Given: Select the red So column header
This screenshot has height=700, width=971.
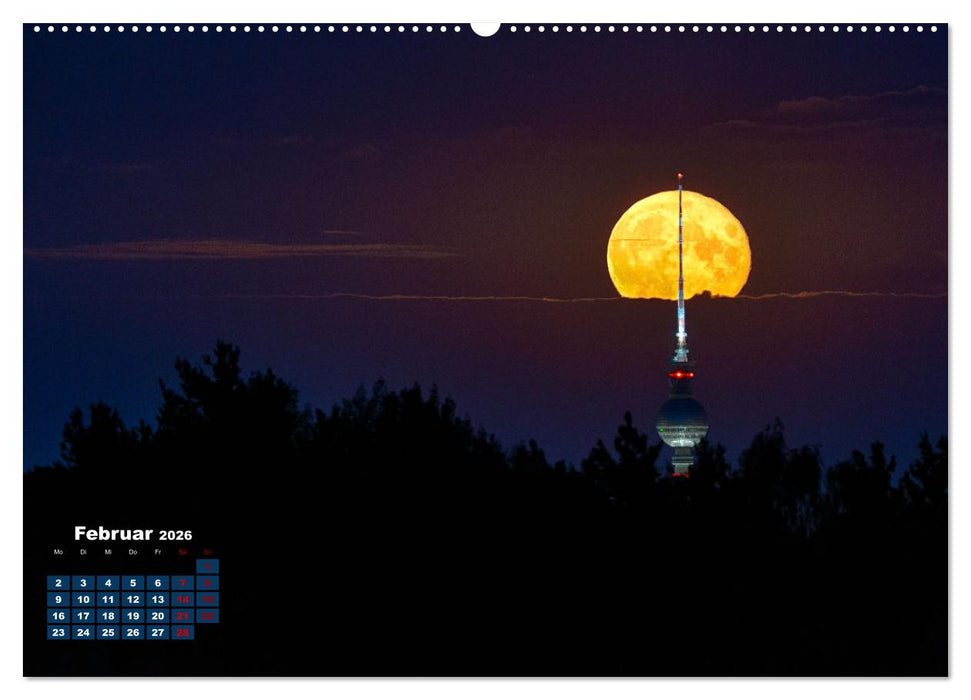Looking at the screenshot, I should pos(208,552).
